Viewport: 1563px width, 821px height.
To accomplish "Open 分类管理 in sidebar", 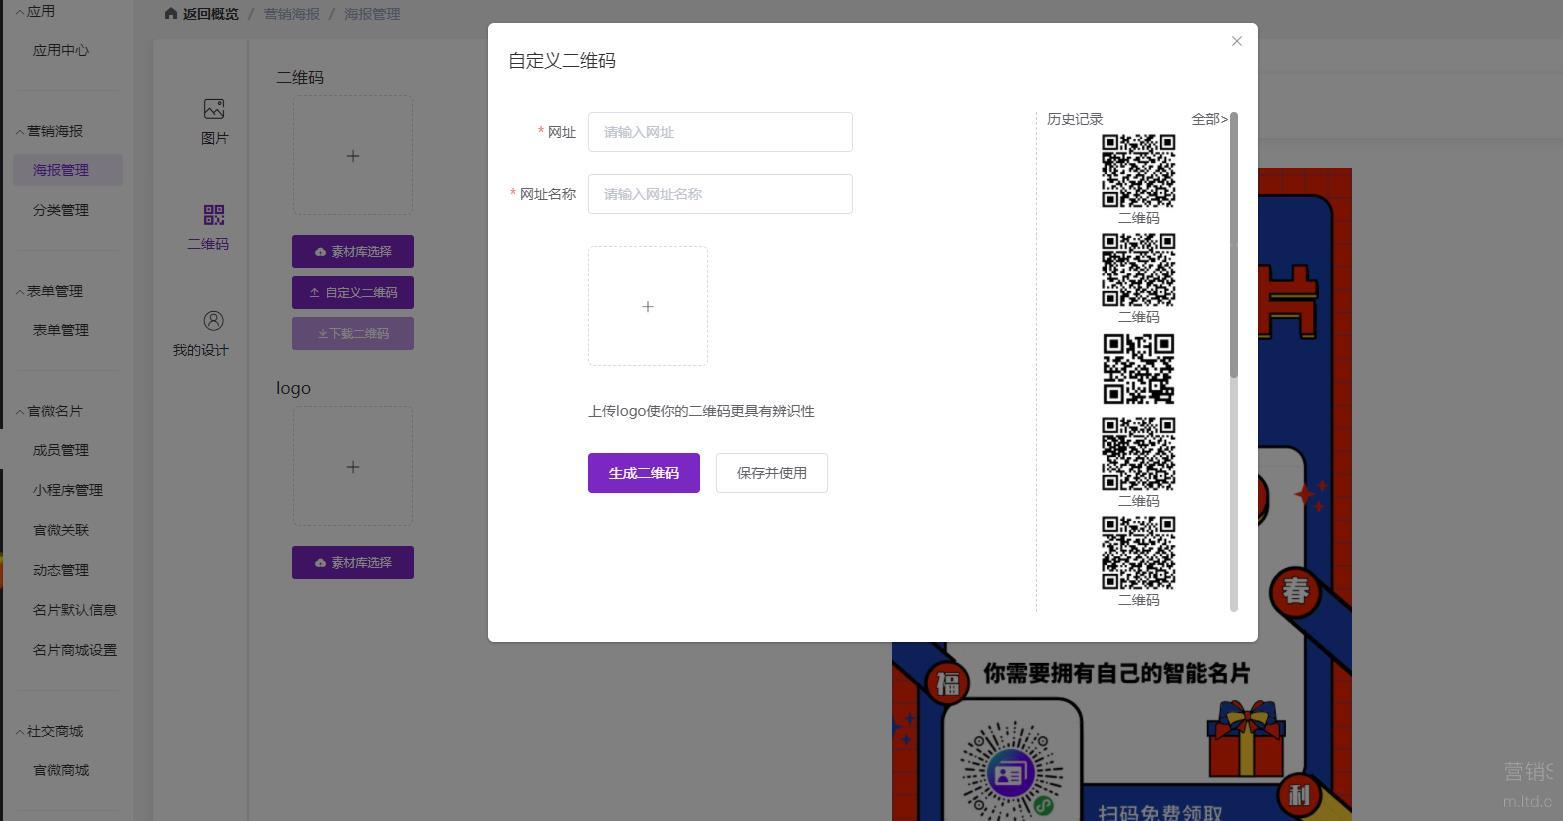I will pos(61,210).
